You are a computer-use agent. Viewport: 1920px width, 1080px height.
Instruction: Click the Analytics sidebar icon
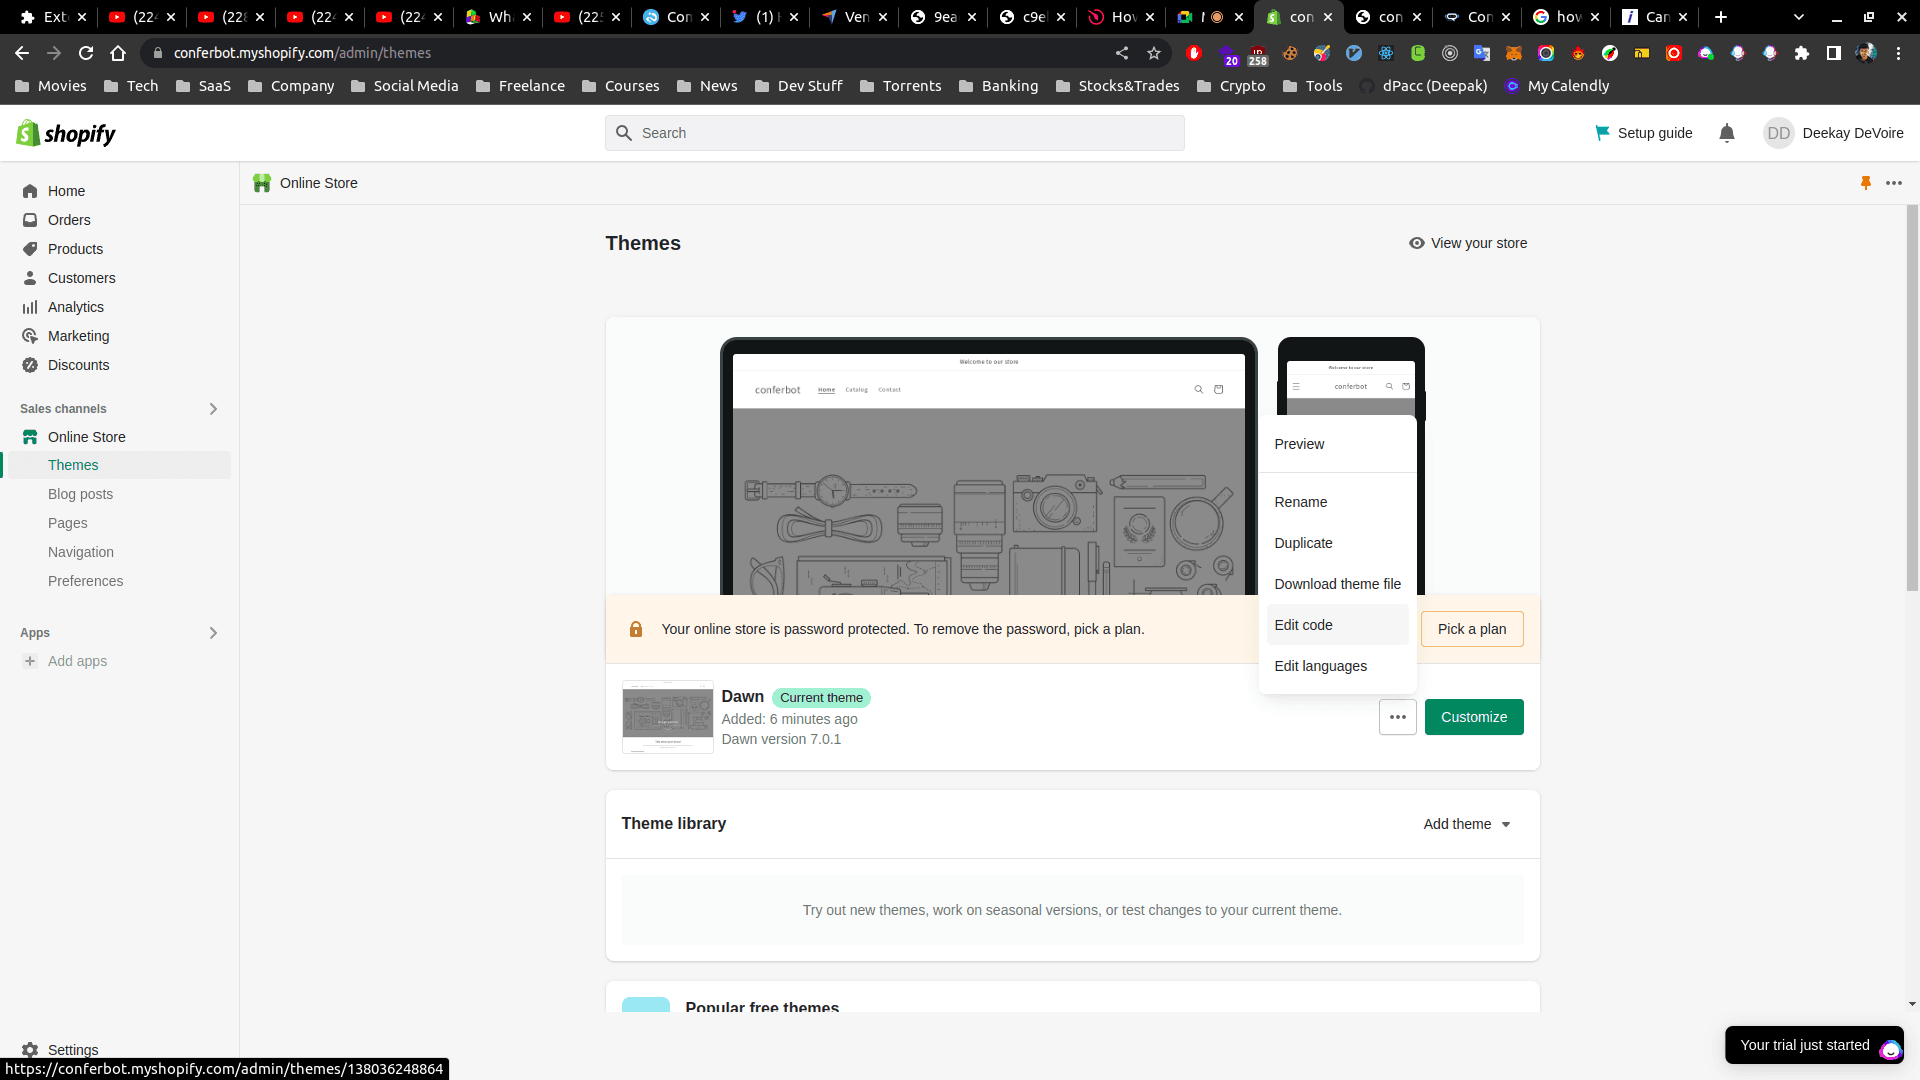click(x=30, y=307)
